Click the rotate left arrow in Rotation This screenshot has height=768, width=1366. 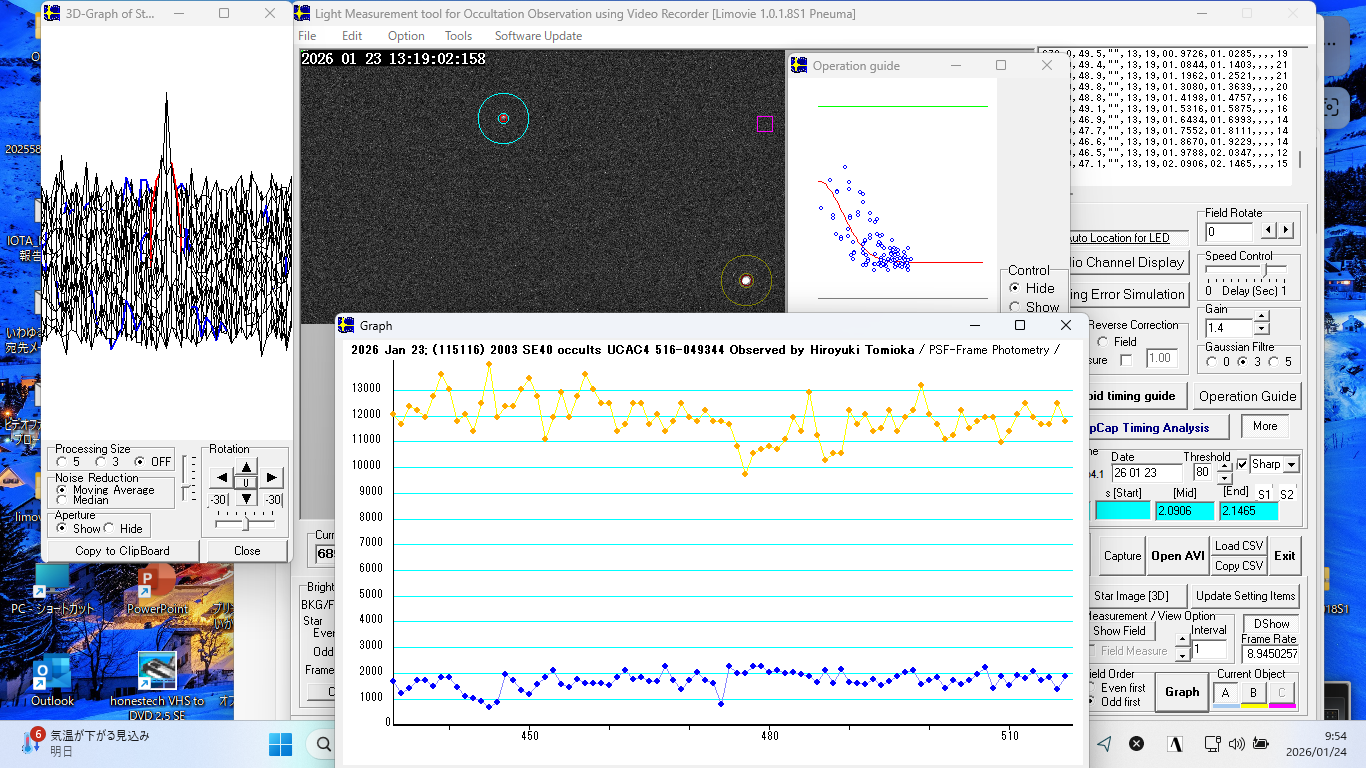[x=221, y=479]
